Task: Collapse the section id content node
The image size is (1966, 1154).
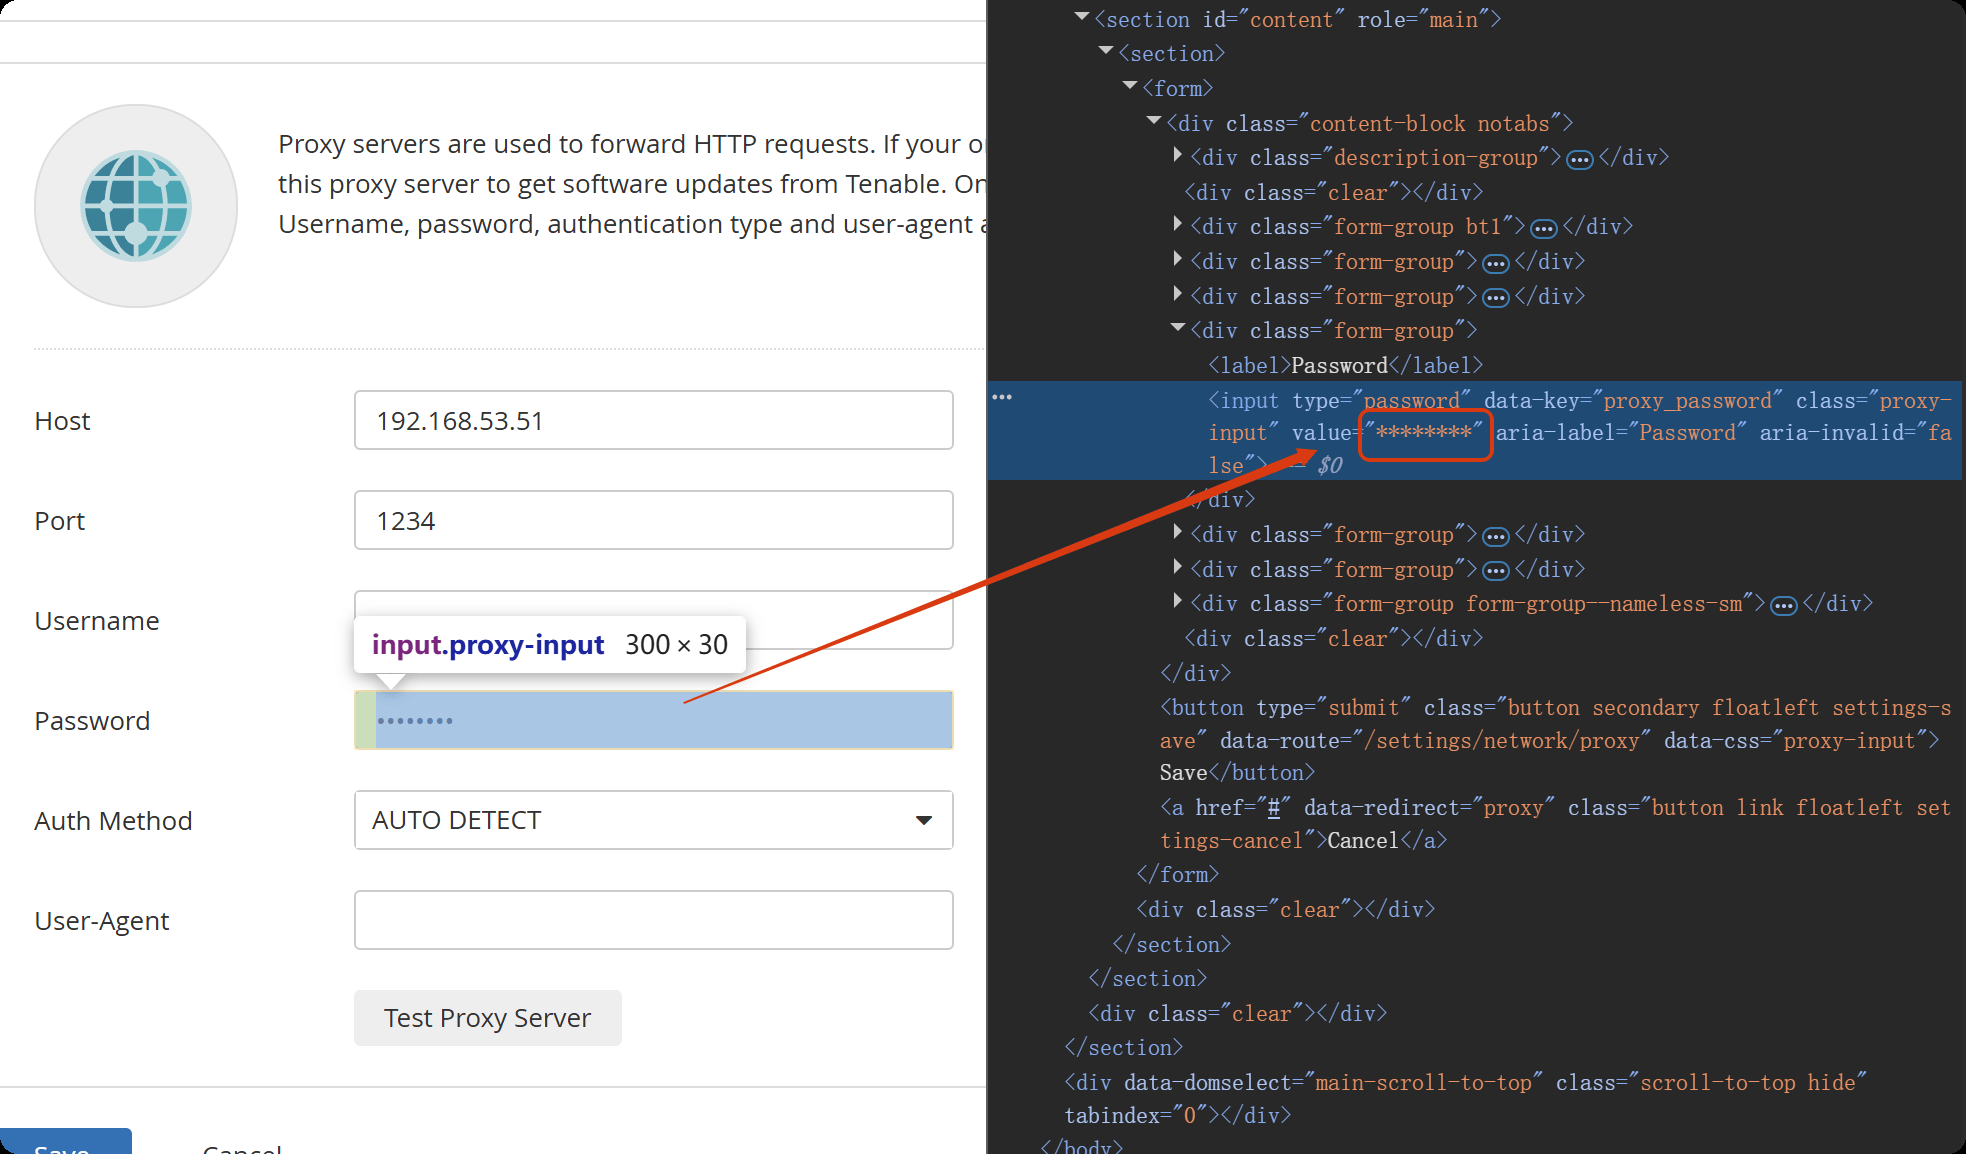Action: pos(1082,18)
